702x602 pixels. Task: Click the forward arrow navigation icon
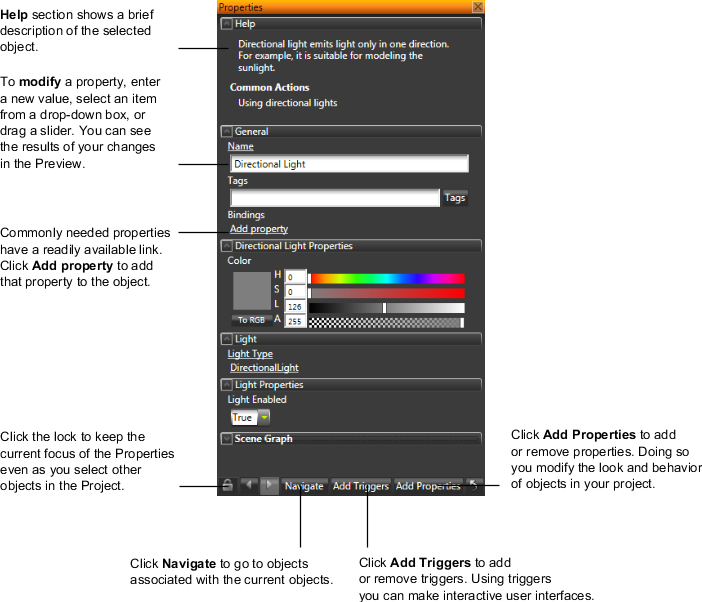point(269,486)
